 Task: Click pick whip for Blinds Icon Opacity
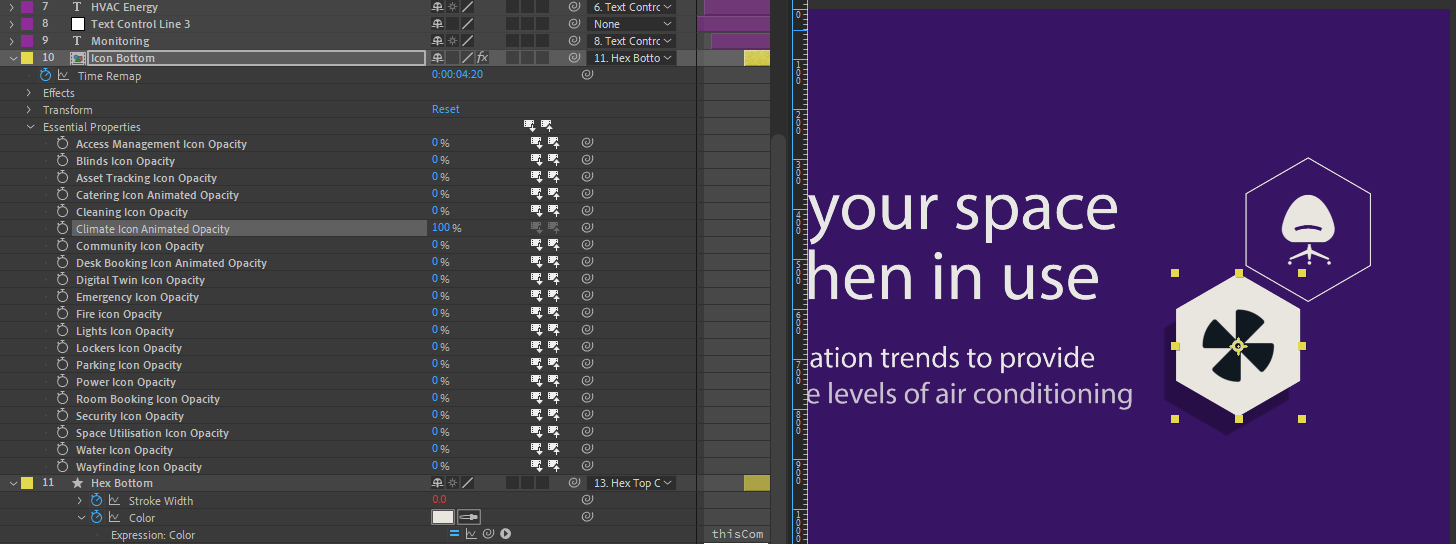588,161
